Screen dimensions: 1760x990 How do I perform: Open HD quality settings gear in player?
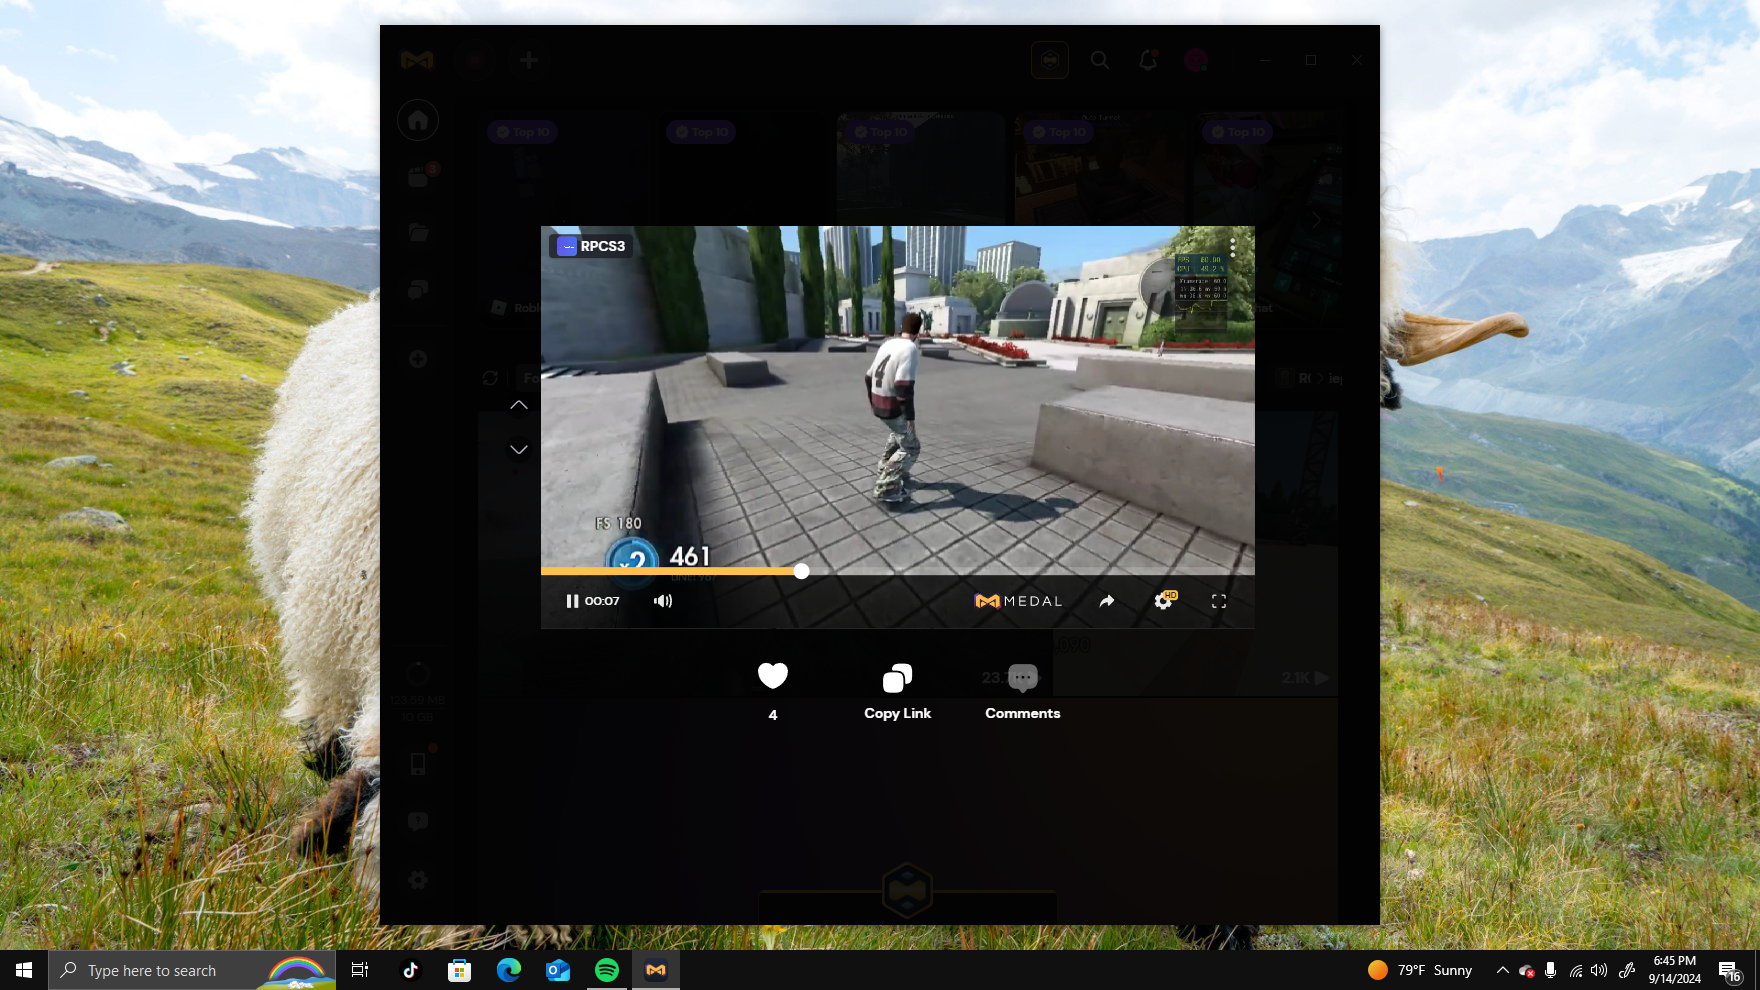(x=1164, y=600)
